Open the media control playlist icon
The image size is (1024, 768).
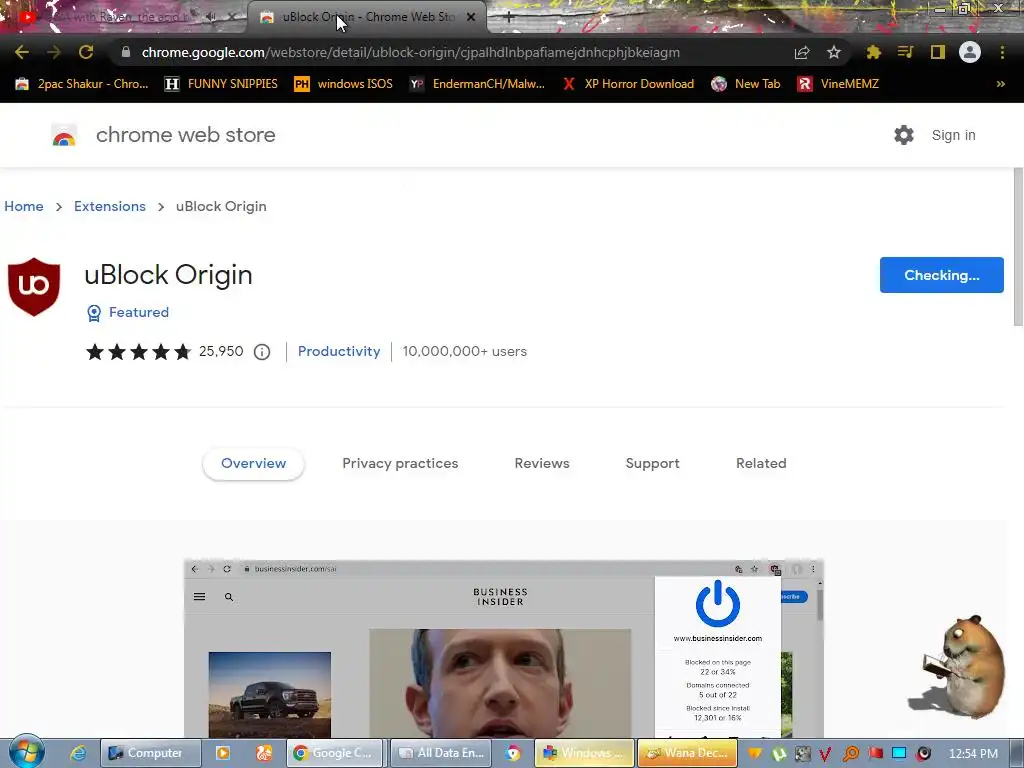[906, 52]
